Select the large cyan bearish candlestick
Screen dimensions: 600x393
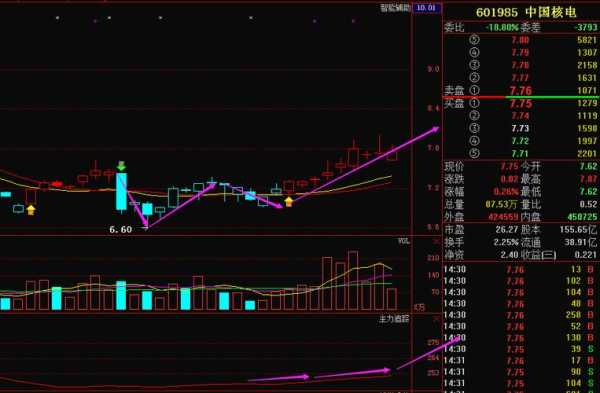click(121, 191)
